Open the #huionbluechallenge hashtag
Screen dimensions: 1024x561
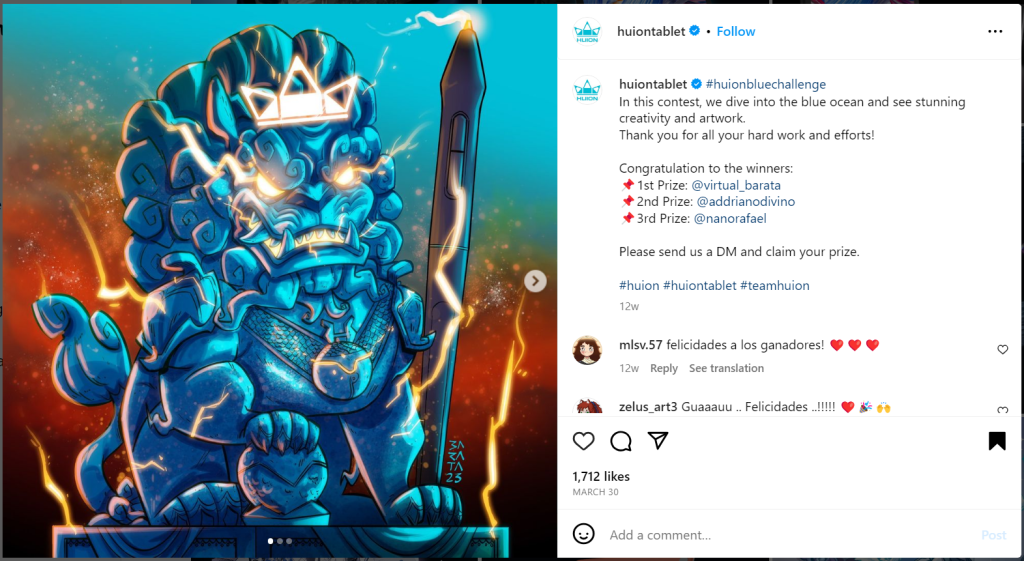point(765,84)
